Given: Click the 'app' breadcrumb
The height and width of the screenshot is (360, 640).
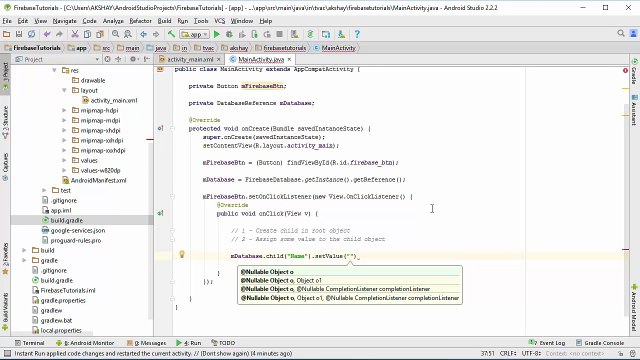Looking at the screenshot, I should pyautogui.click(x=78, y=48).
